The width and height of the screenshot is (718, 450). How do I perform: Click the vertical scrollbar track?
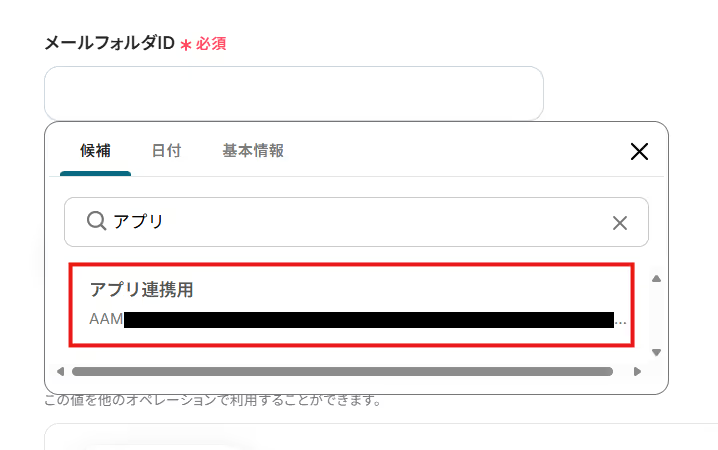(655, 315)
